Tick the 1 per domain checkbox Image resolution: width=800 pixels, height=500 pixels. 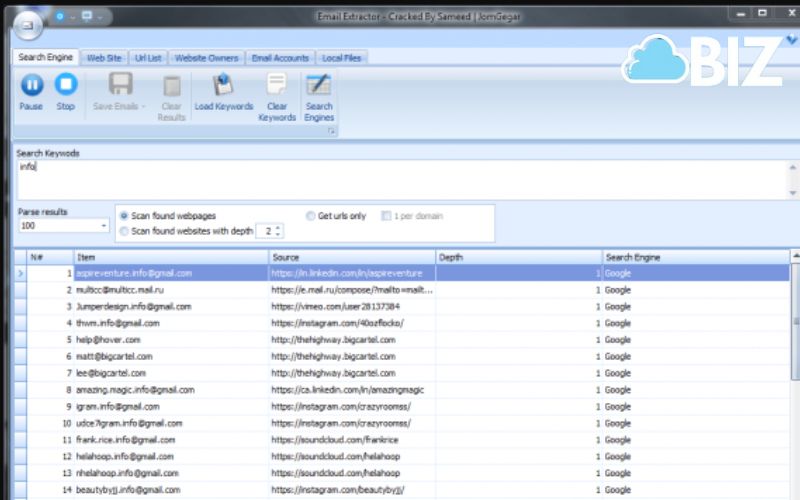386,216
